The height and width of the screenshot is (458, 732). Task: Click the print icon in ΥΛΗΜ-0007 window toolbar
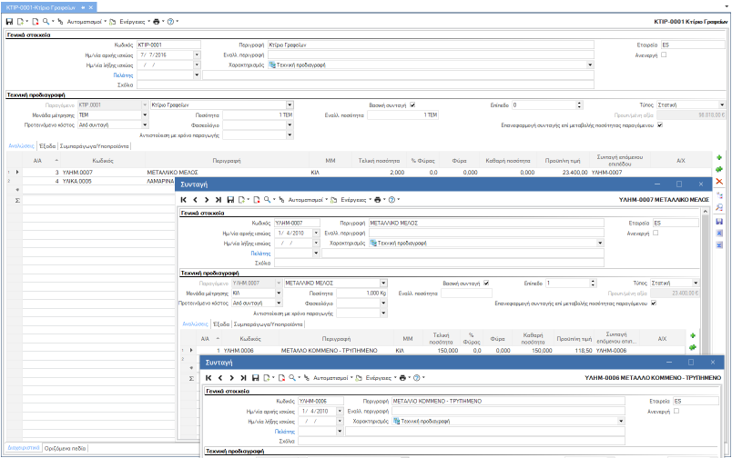(378, 200)
